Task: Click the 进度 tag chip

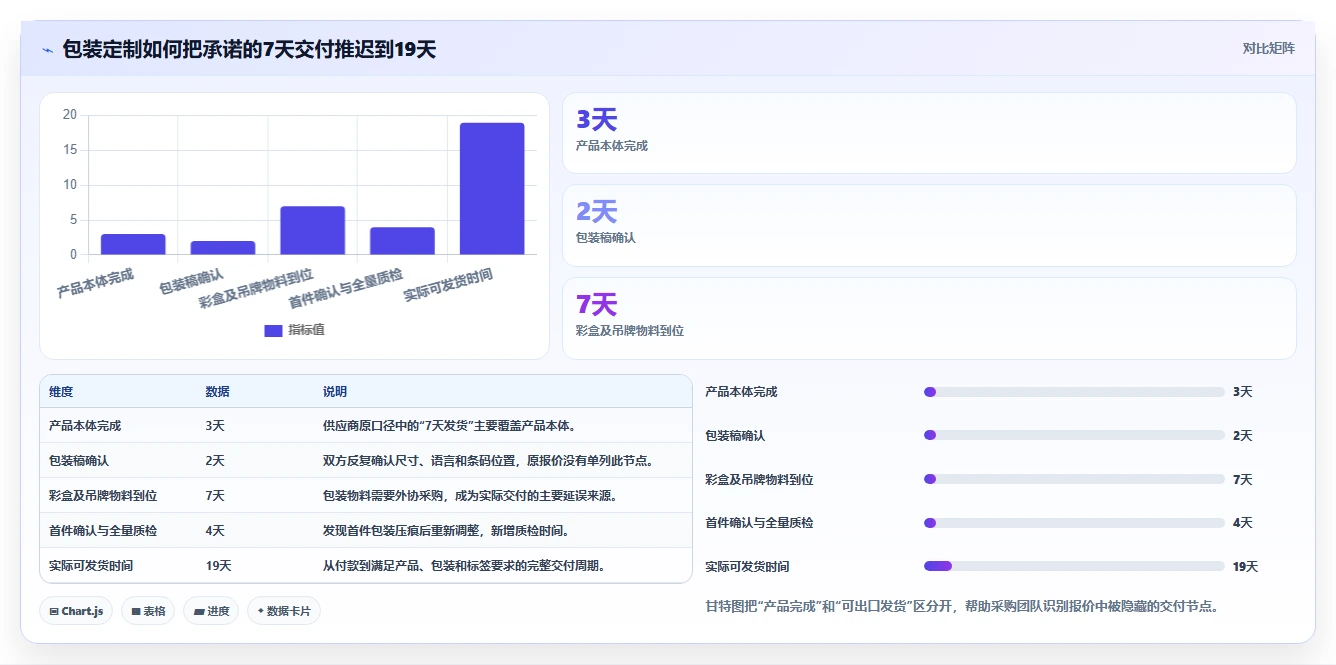Action: pyautogui.click(x=211, y=611)
